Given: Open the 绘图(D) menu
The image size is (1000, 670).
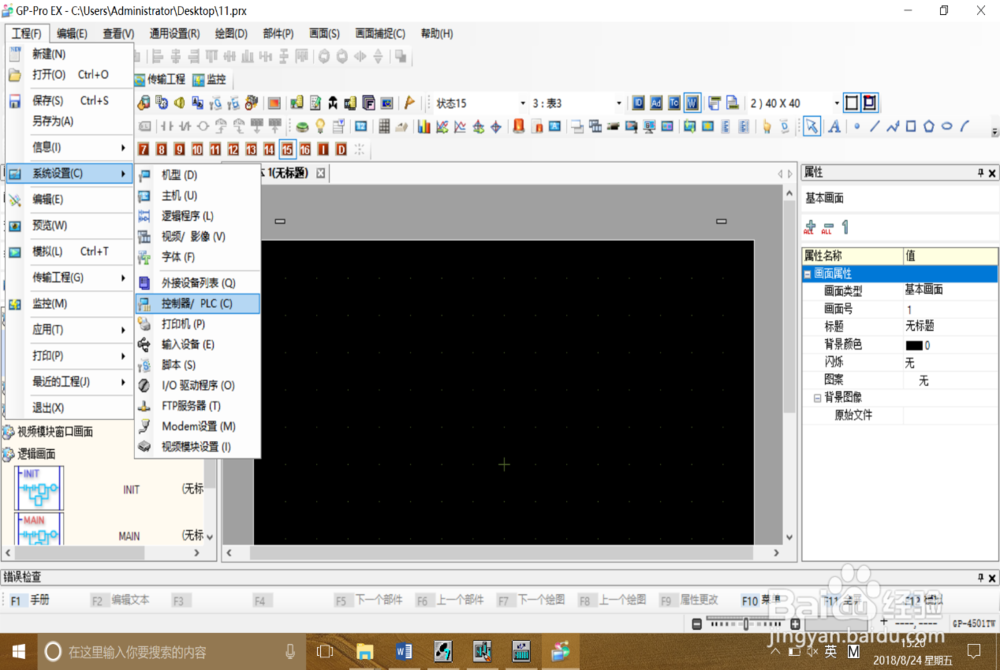Looking at the screenshot, I should (x=231, y=33).
